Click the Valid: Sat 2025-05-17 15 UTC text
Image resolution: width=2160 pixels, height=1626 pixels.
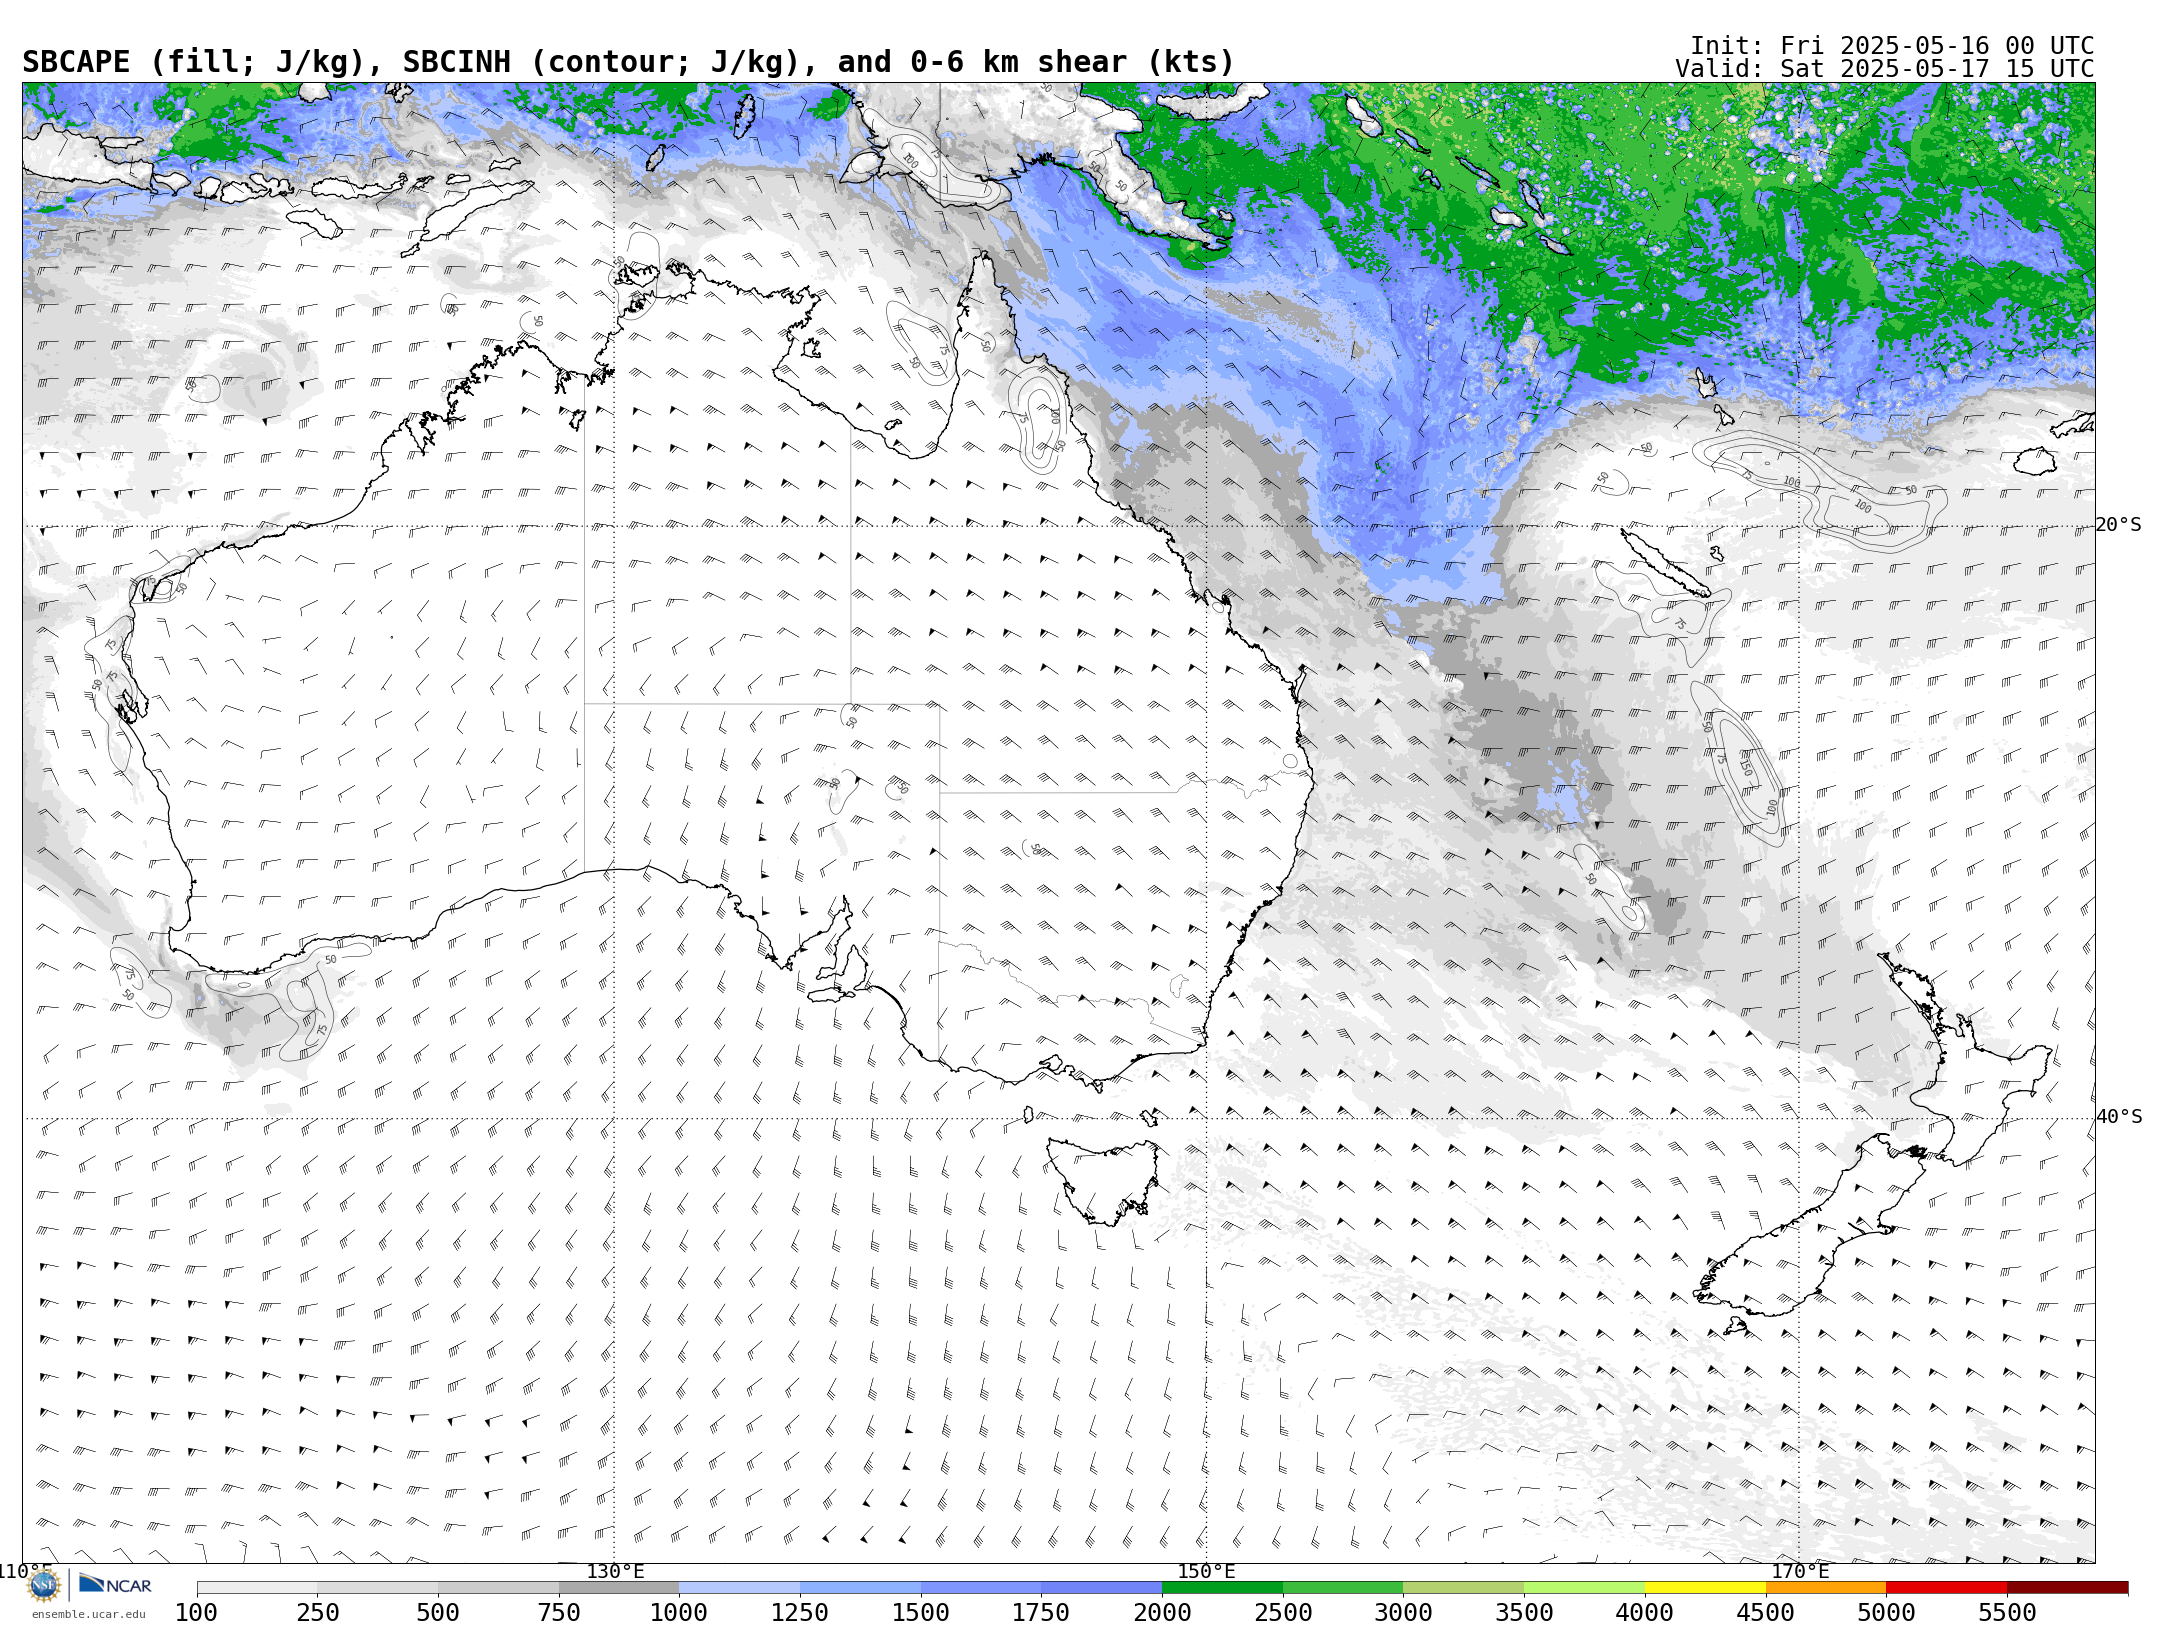coord(1885,69)
